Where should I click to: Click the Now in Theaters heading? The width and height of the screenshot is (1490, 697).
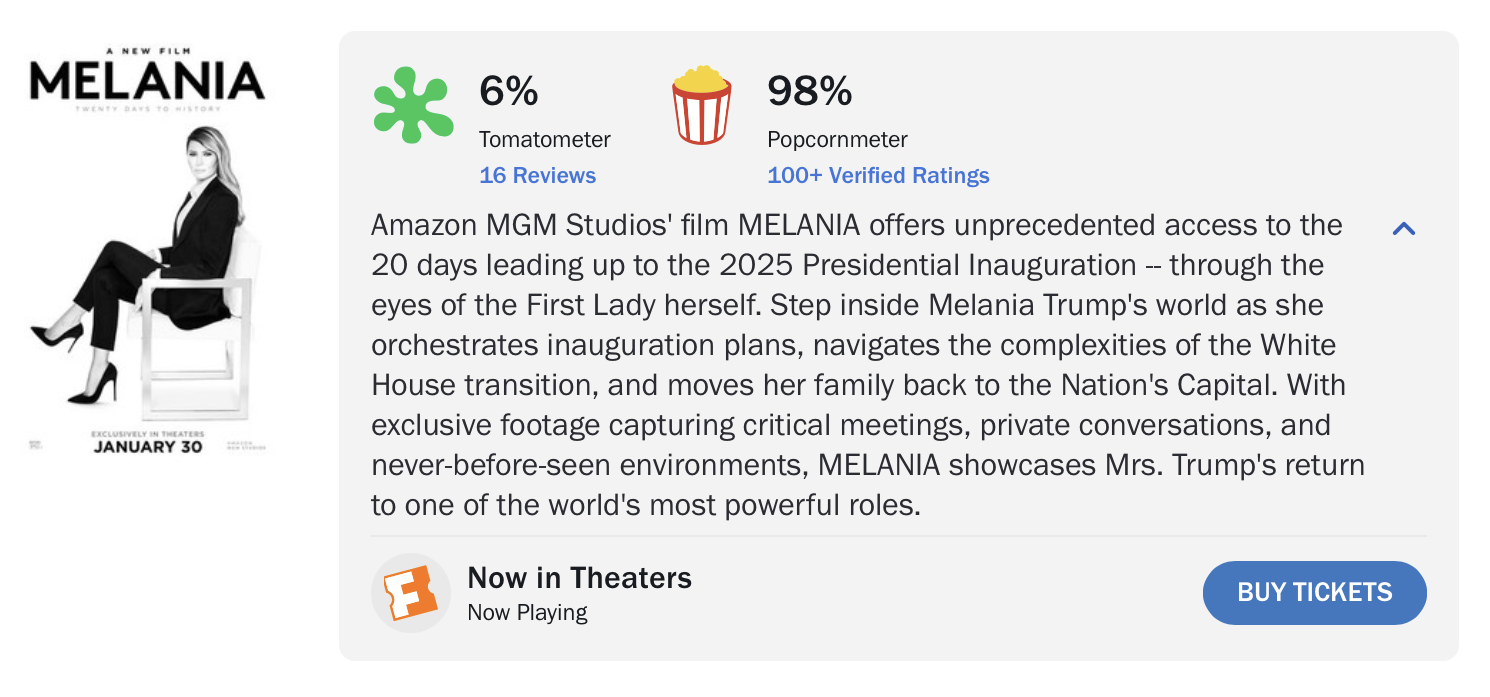(x=579, y=578)
